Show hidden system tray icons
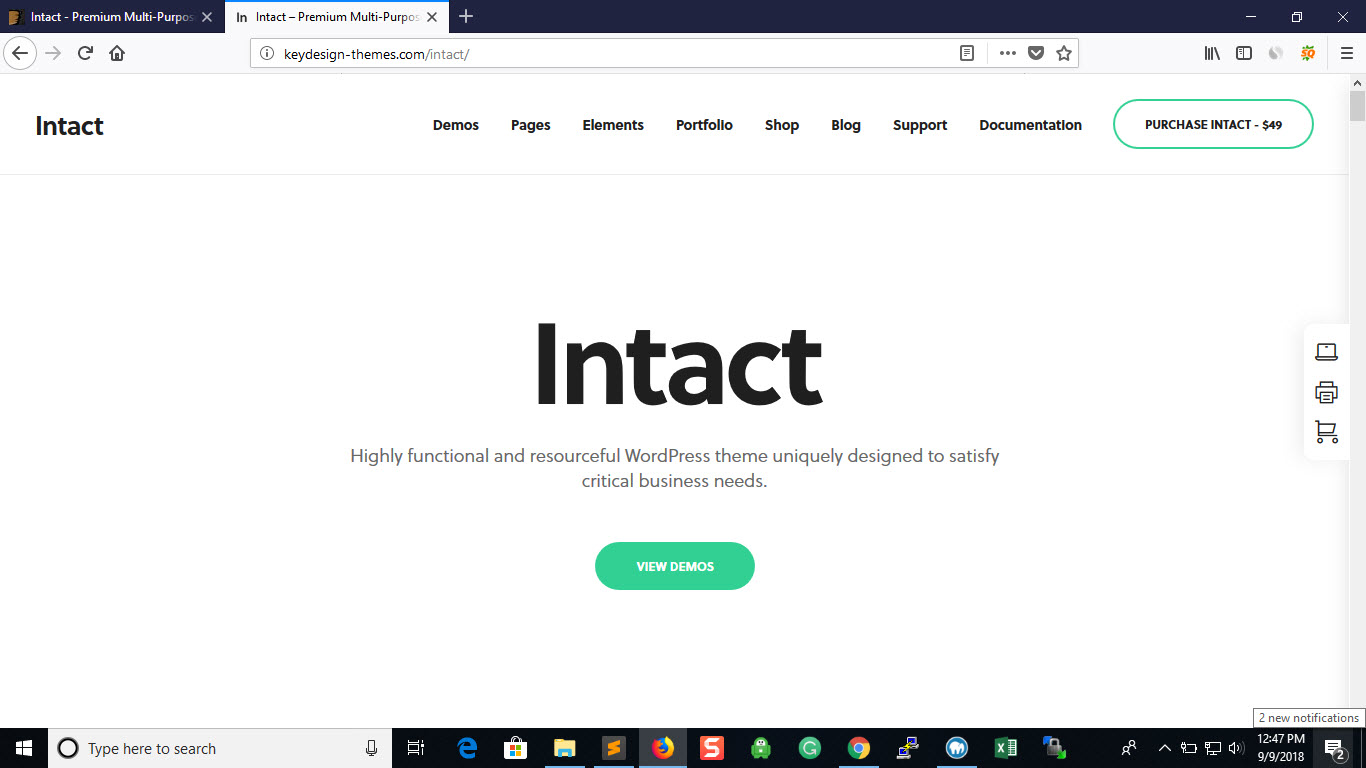This screenshot has height=768, width=1366. click(1164, 748)
